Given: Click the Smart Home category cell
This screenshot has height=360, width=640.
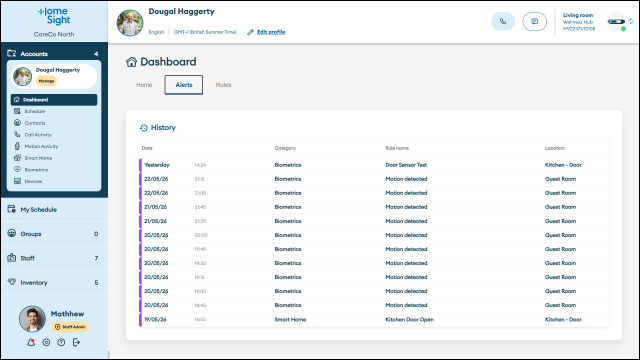Looking at the screenshot, I should click(x=290, y=320).
